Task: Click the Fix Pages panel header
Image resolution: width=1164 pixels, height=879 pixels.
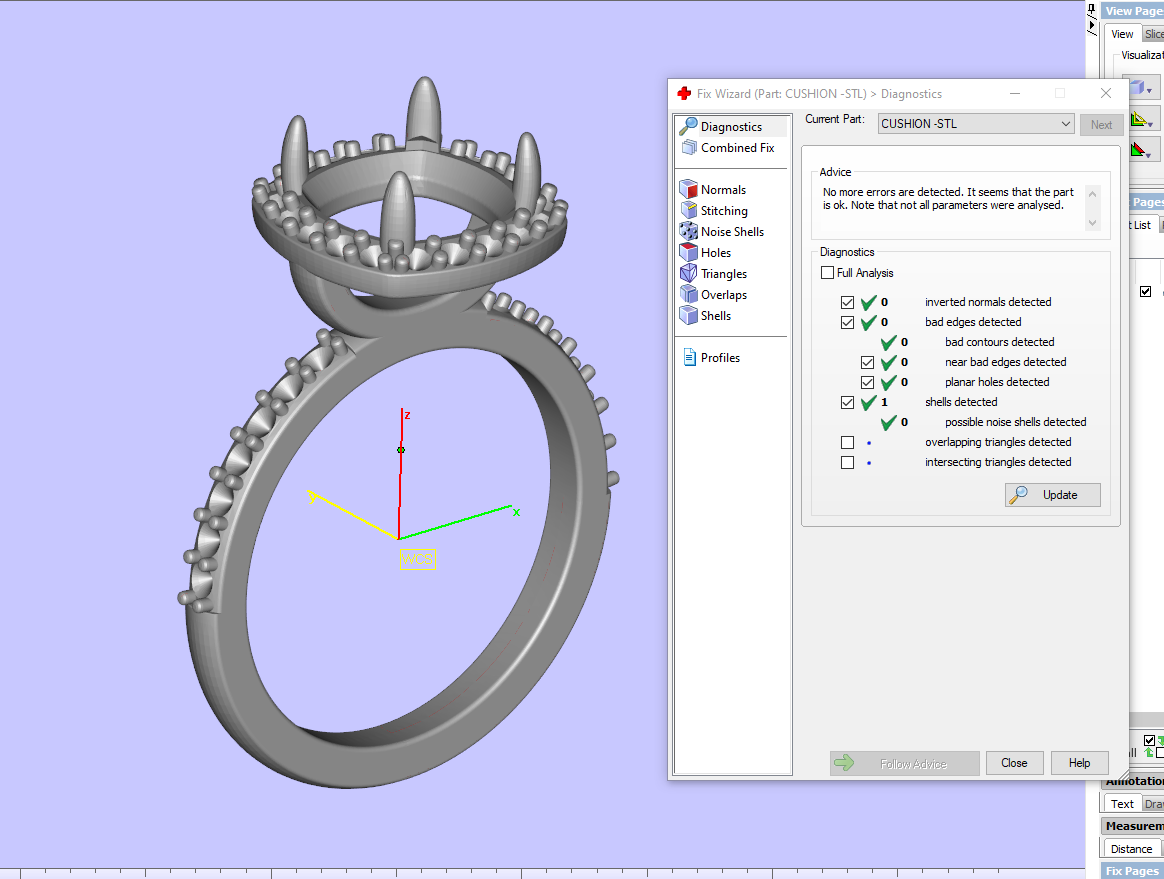Action: tap(1132, 871)
